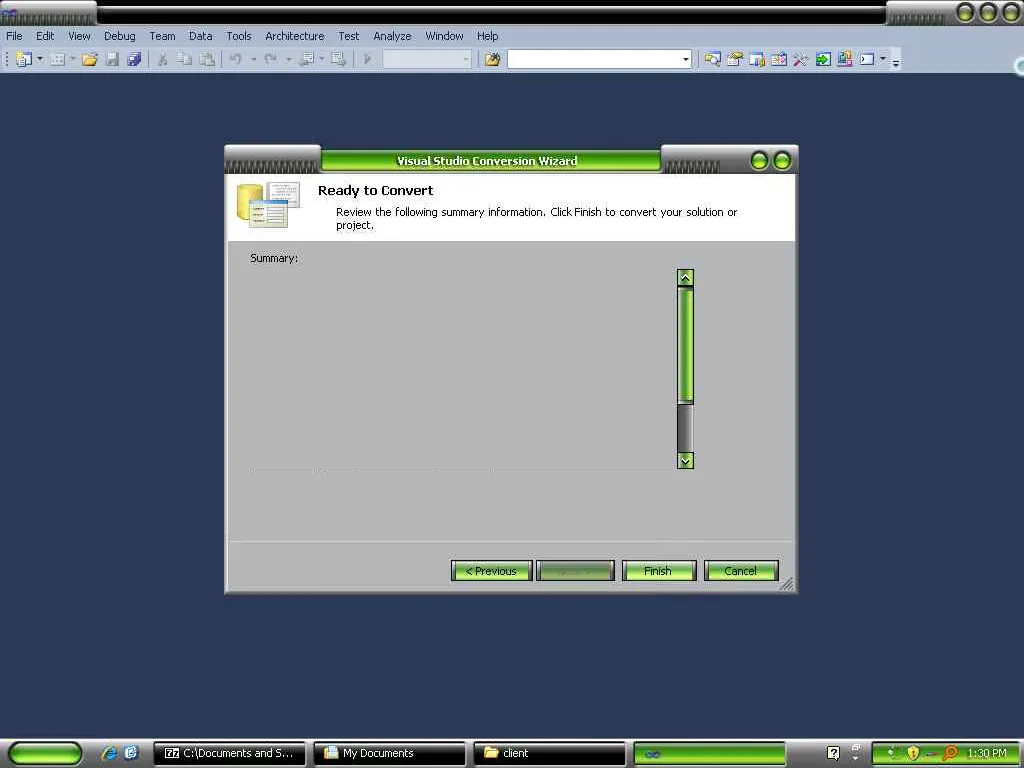
Task: Click the Open File folder icon
Action: [89, 59]
